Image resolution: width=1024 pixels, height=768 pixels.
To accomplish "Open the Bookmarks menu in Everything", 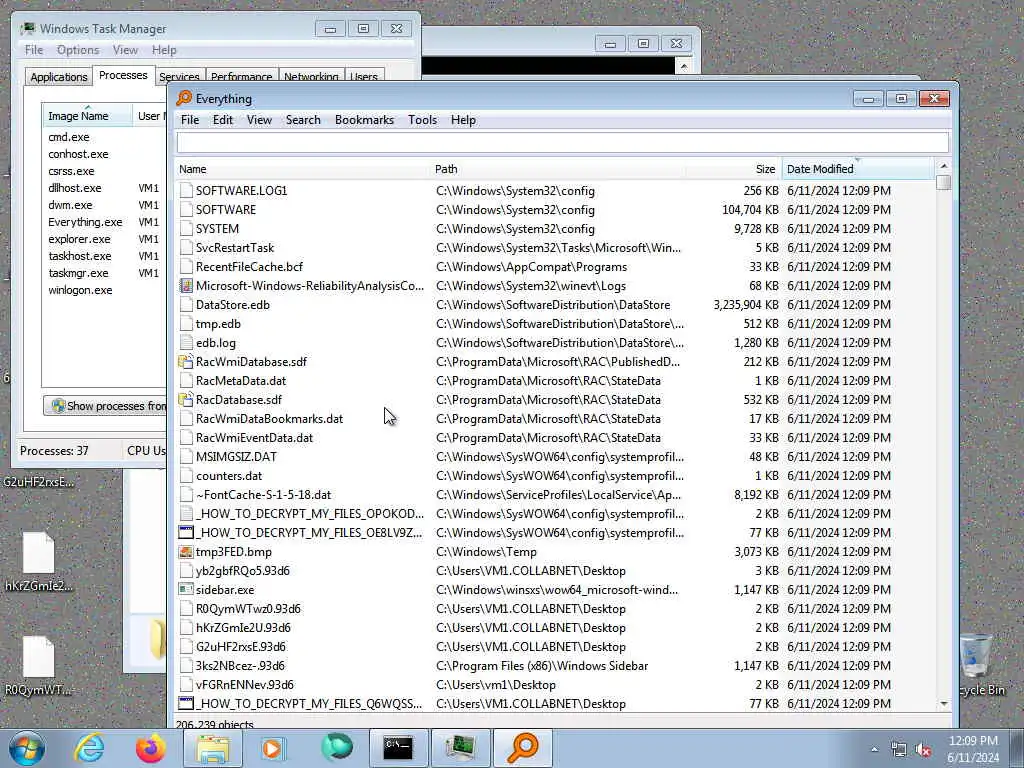I will (x=364, y=120).
